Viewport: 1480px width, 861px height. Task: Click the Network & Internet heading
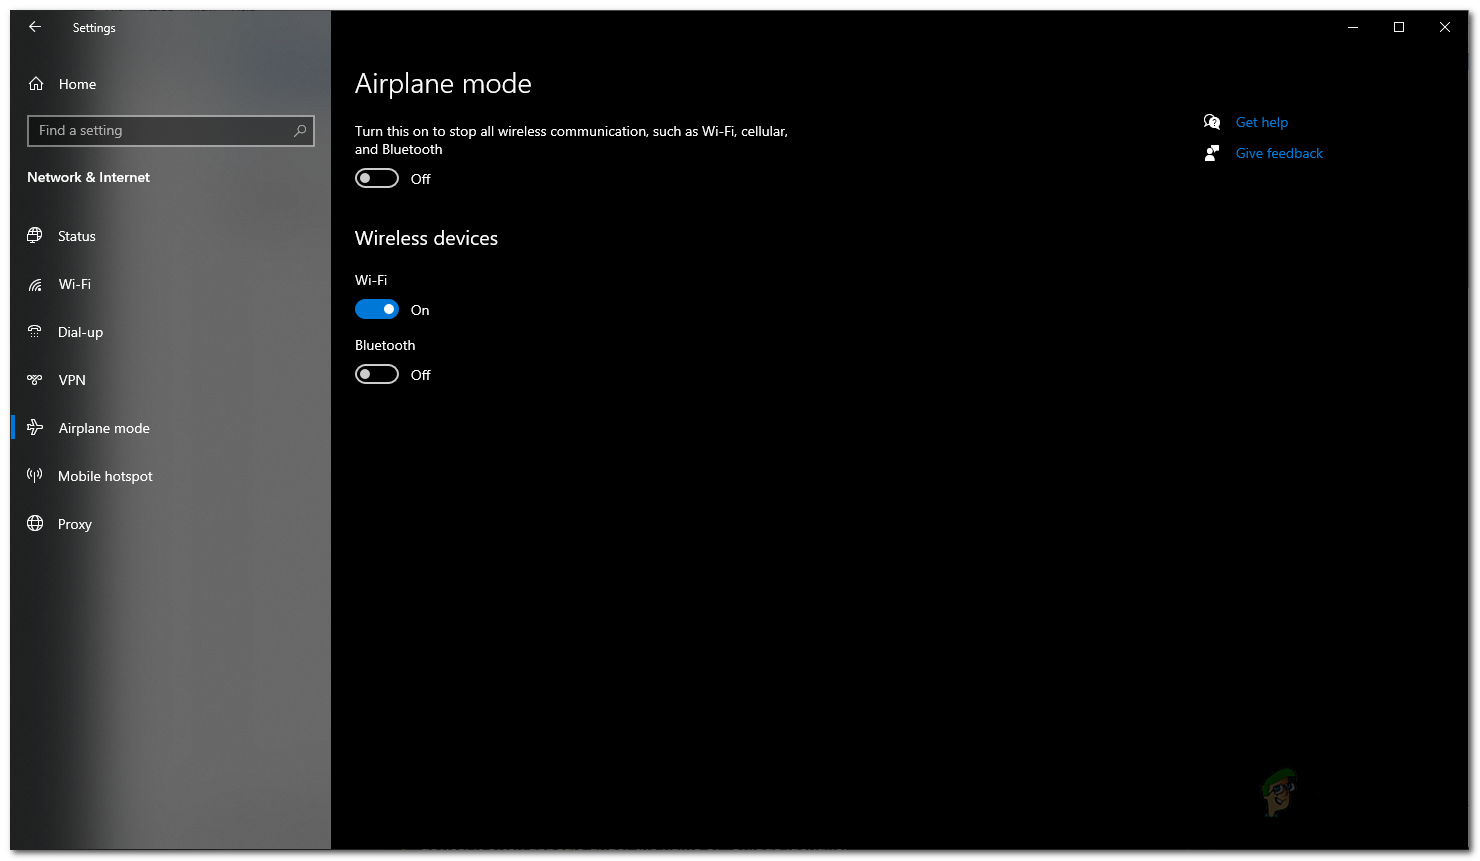coord(88,178)
